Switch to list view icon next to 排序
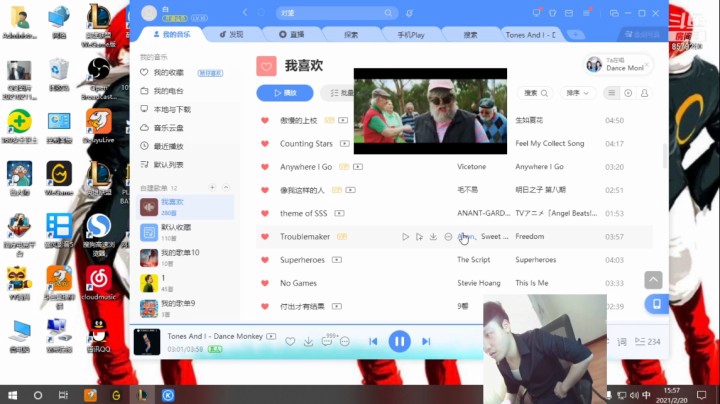 [612, 93]
